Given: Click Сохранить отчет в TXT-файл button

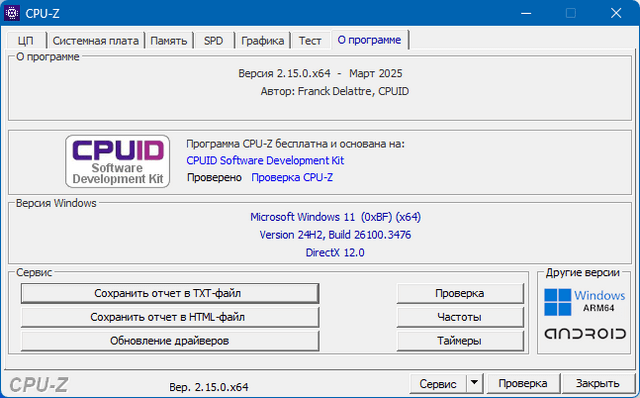Looking at the screenshot, I should tap(170, 293).
